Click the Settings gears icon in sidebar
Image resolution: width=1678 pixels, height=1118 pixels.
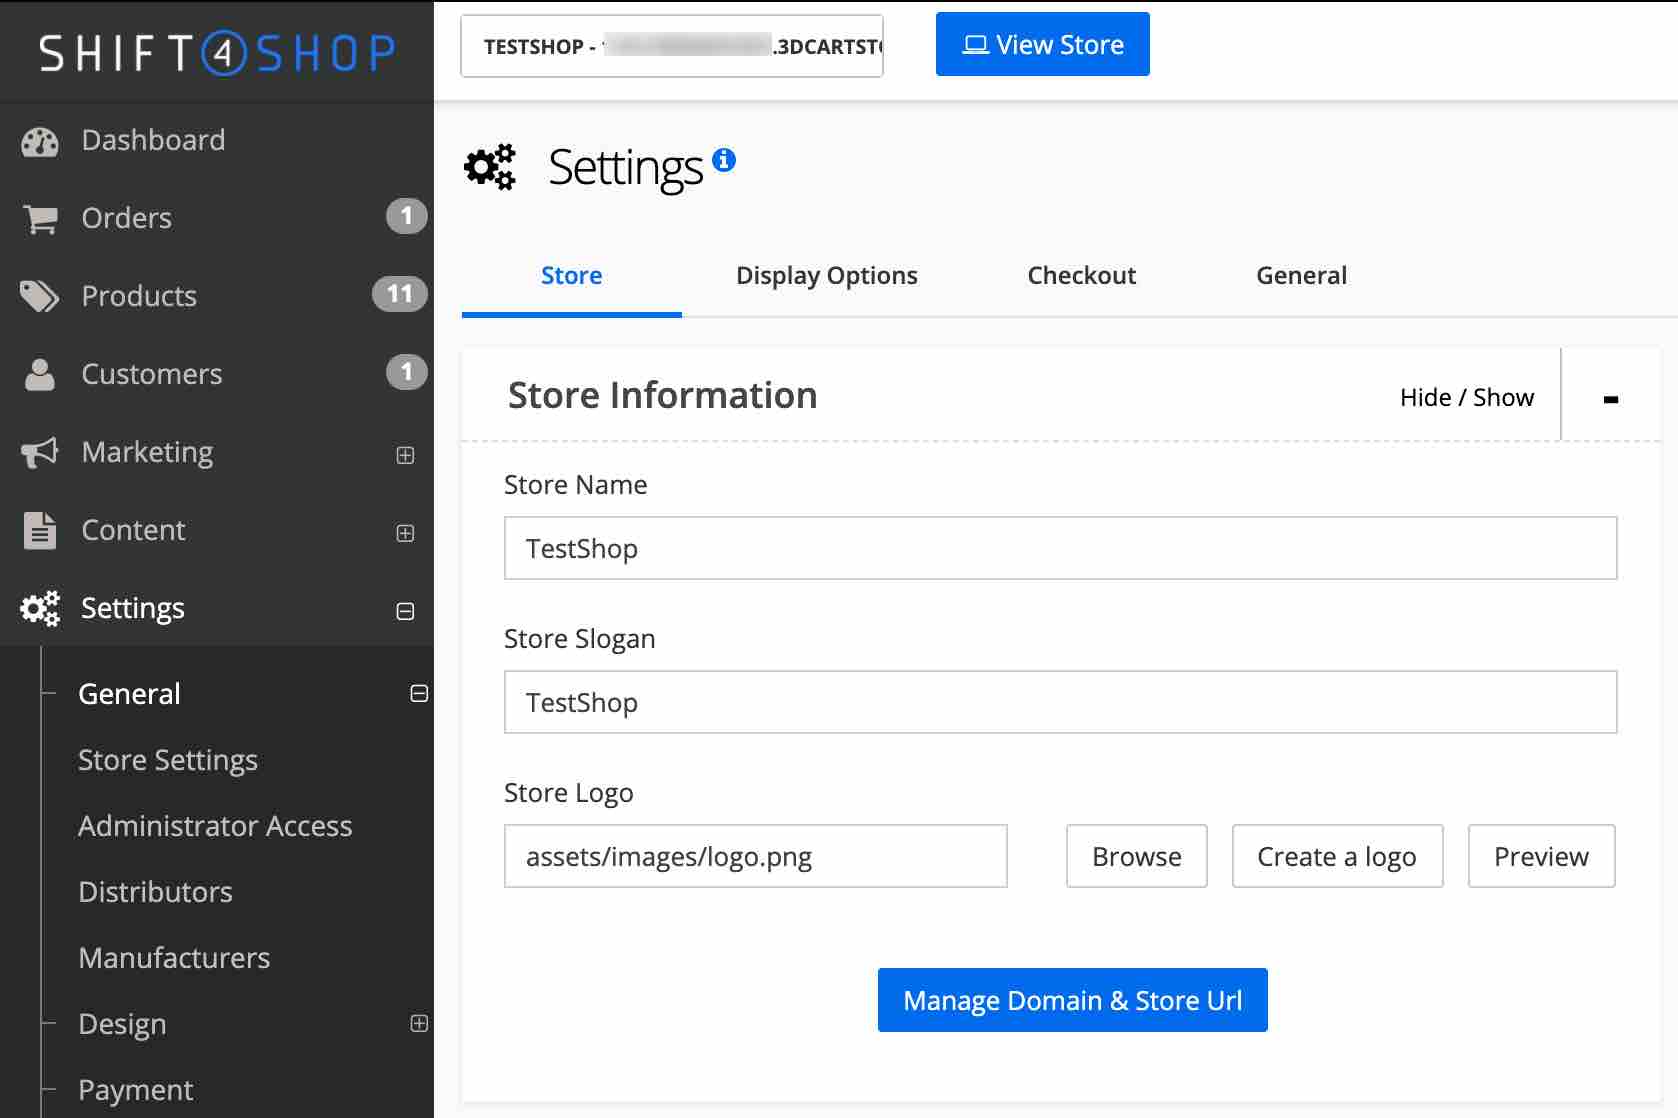point(38,608)
